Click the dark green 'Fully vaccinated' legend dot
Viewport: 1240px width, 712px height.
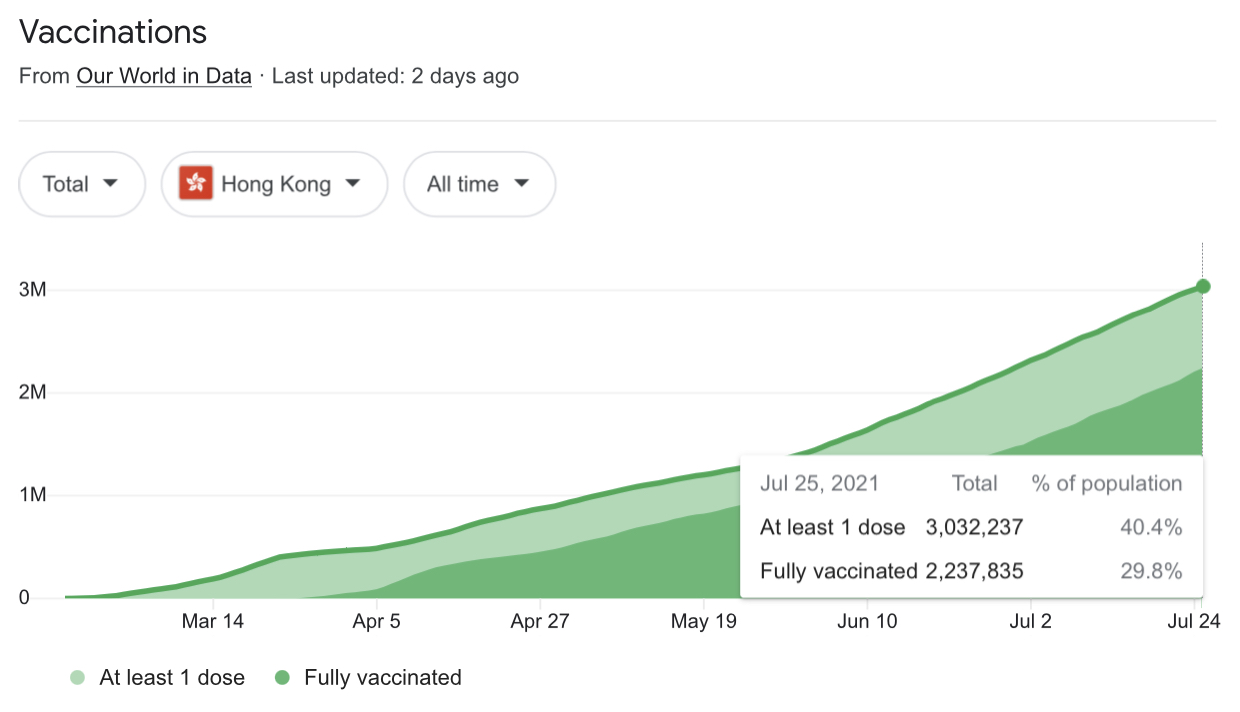click(282, 678)
